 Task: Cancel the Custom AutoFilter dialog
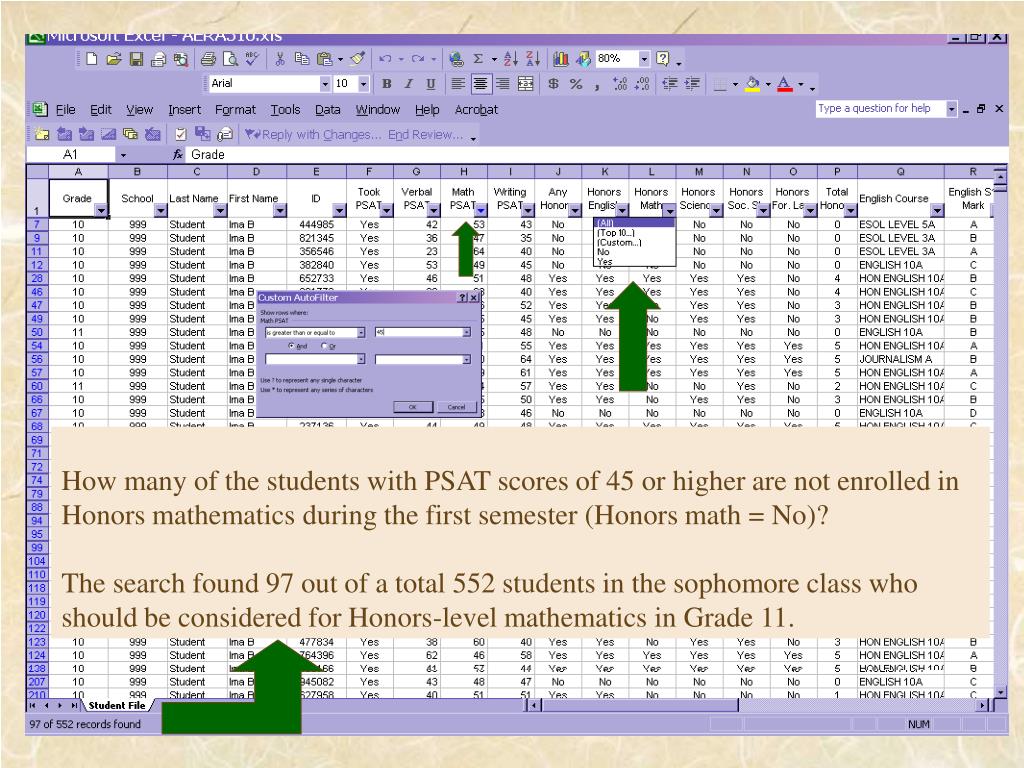[x=456, y=407]
